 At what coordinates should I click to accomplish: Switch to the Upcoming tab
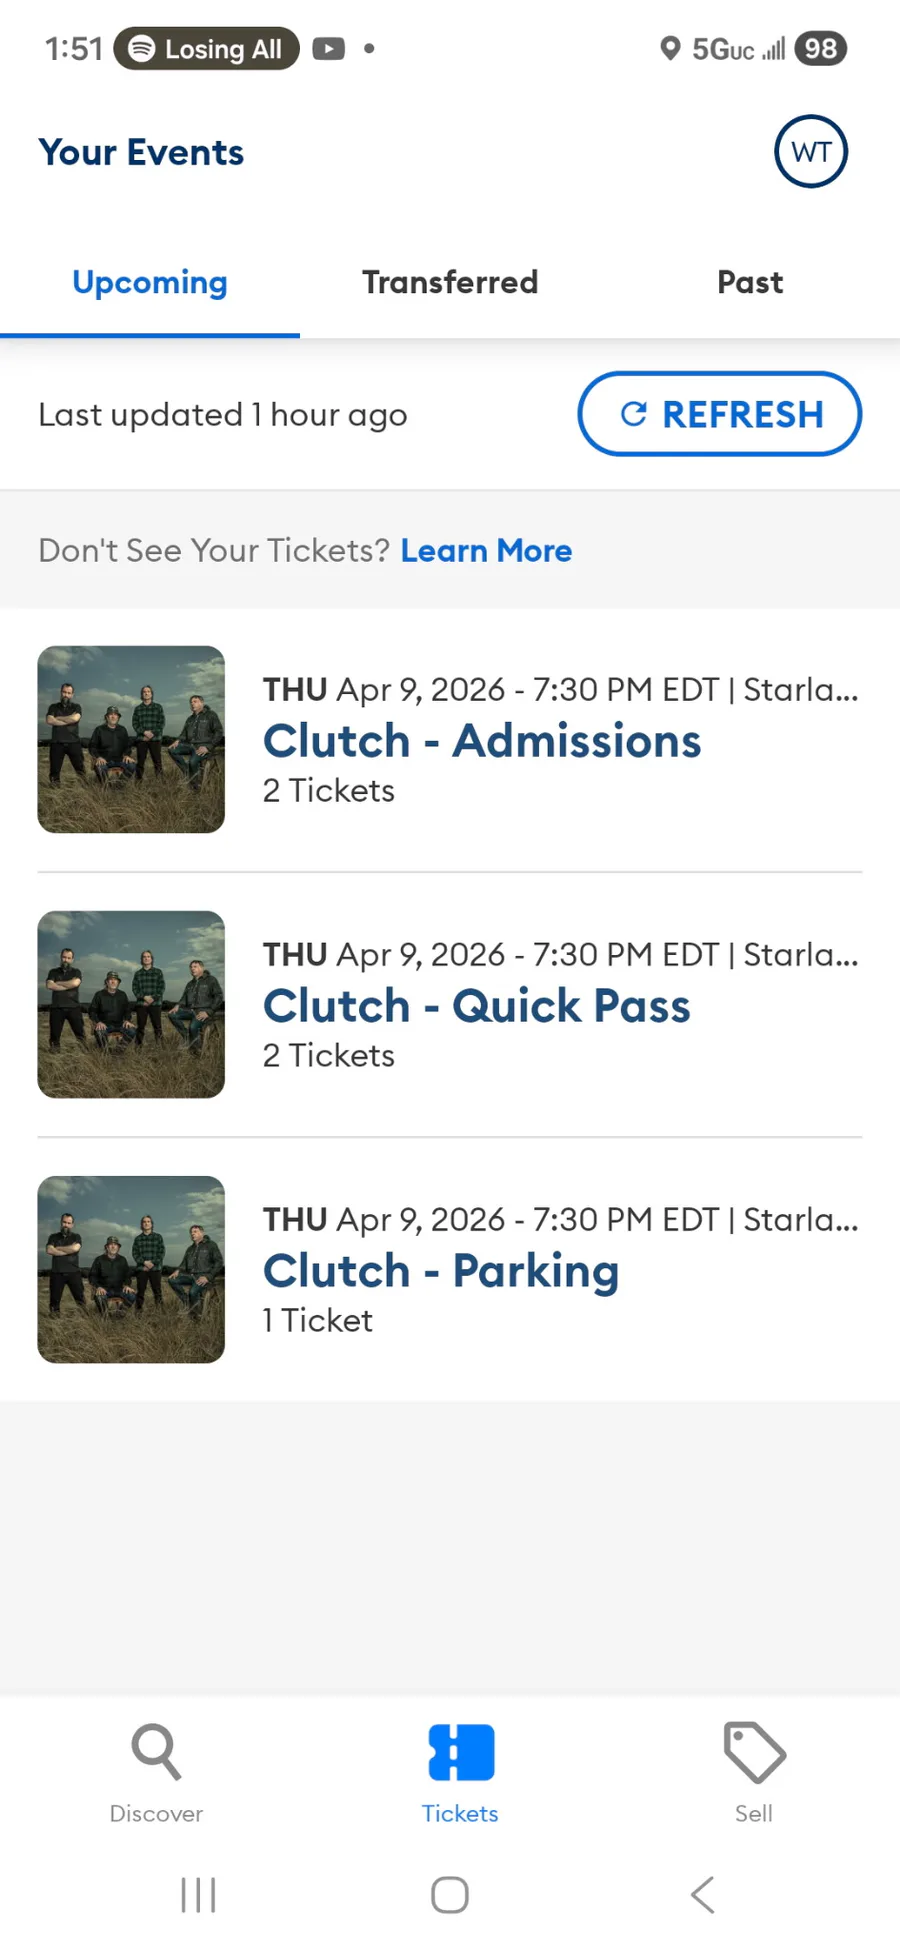(150, 283)
